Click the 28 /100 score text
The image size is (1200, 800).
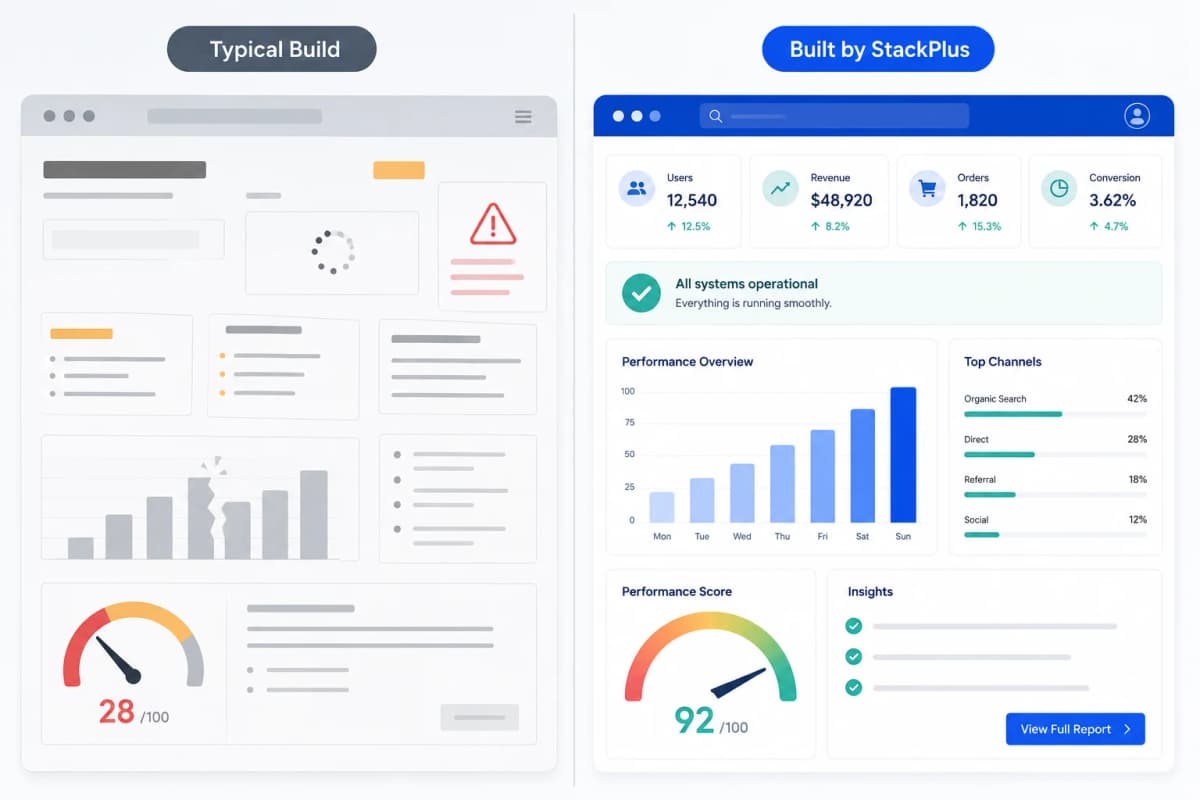[x=133, y=712]
